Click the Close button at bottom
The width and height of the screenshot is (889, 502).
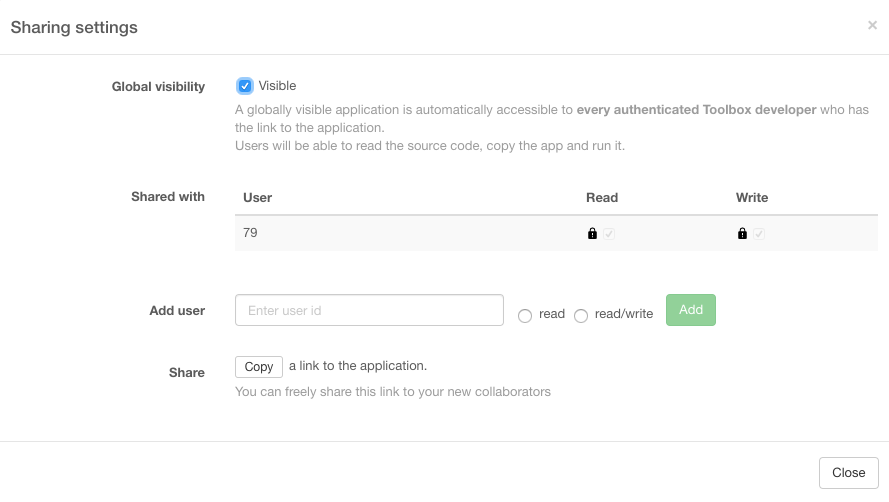coord(848,473)
